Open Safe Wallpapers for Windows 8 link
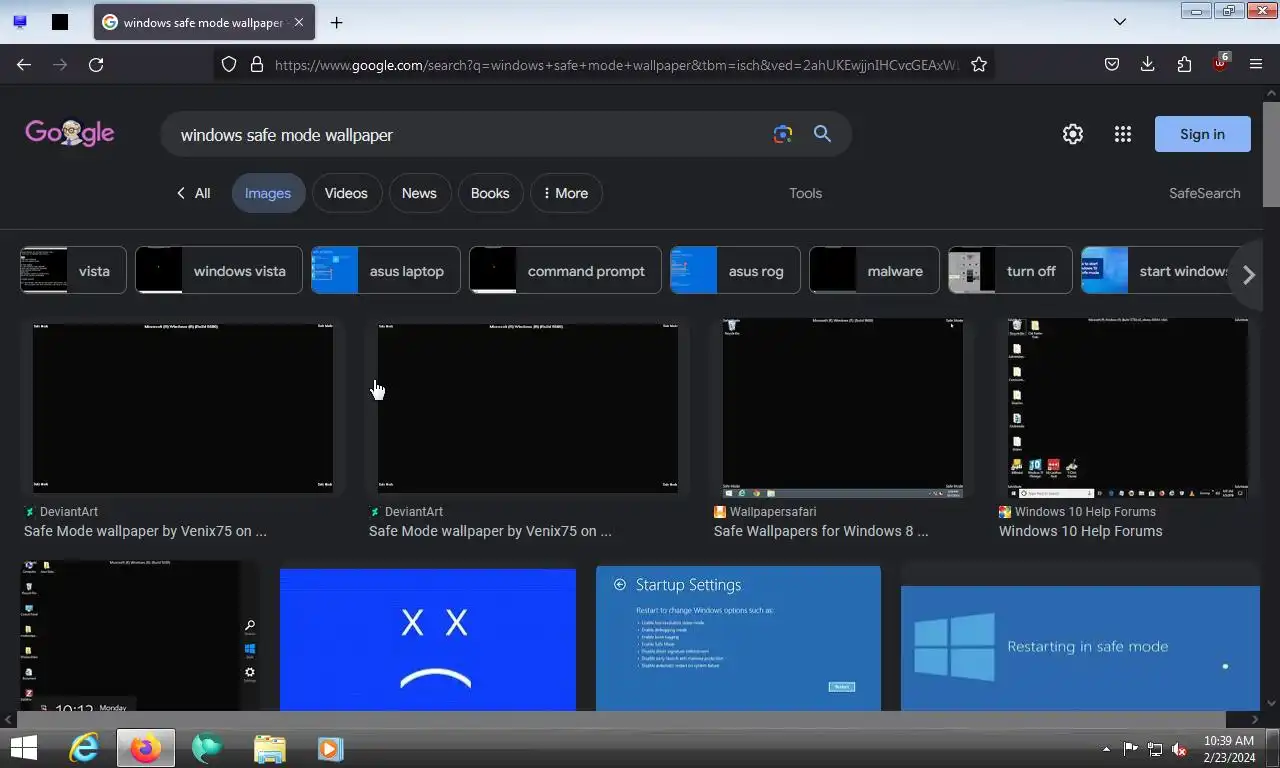This screenshot has width=1280, height=768. [821, 531]
